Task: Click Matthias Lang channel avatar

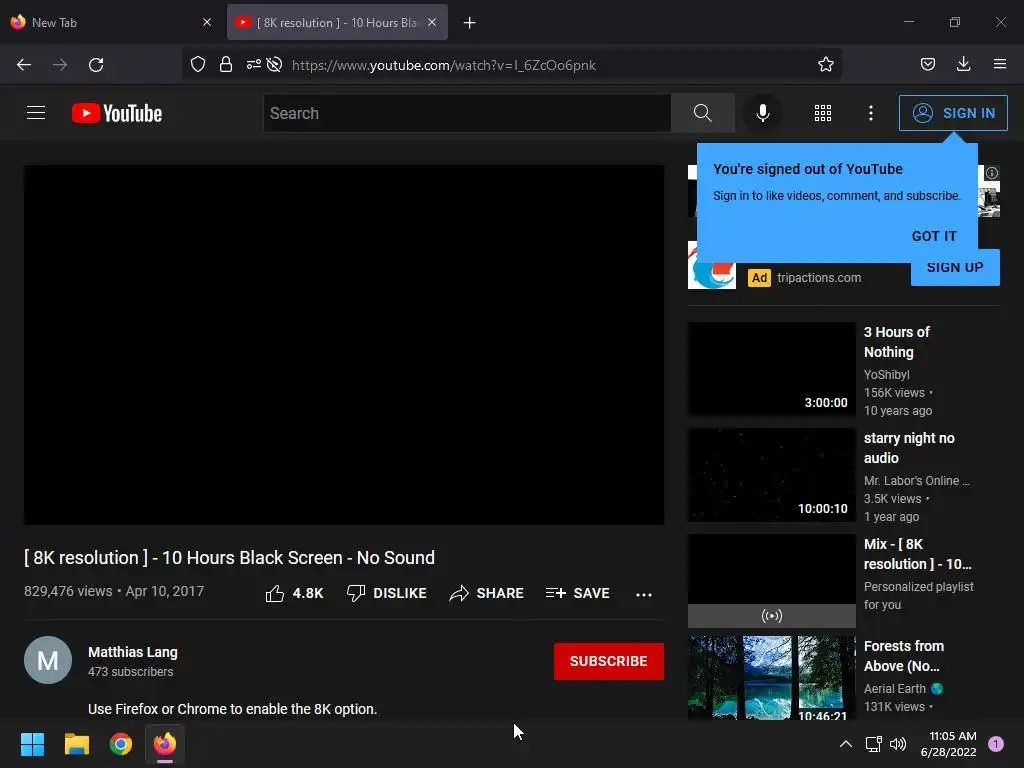Action: 48,660
